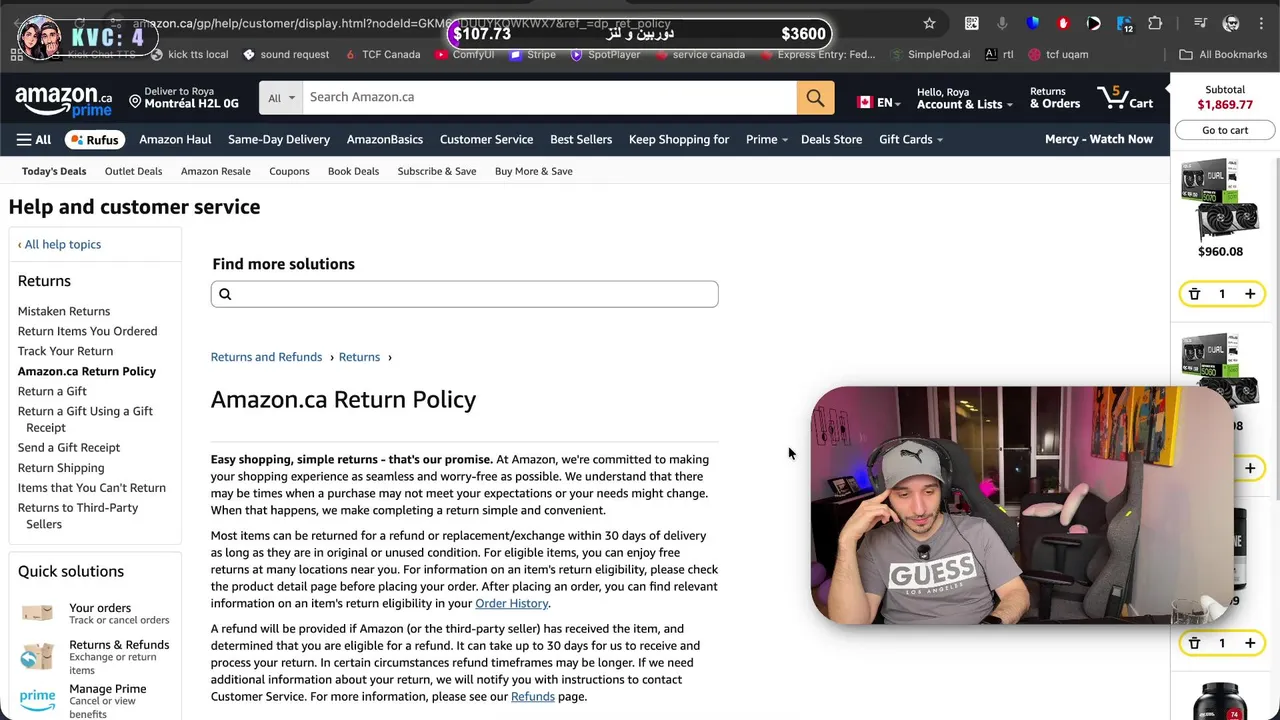This screenshot has width=1280, height=720.
Task: Open Returns & Orders in header
Action: click(x=1055, y=98)
